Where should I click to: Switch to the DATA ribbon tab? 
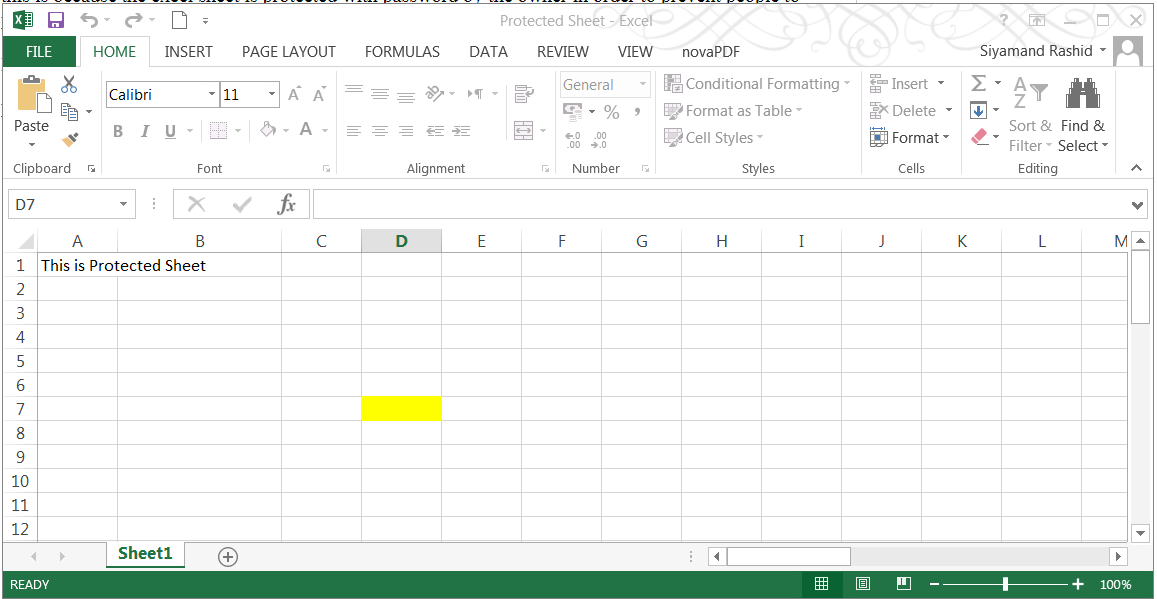point(488,52)
